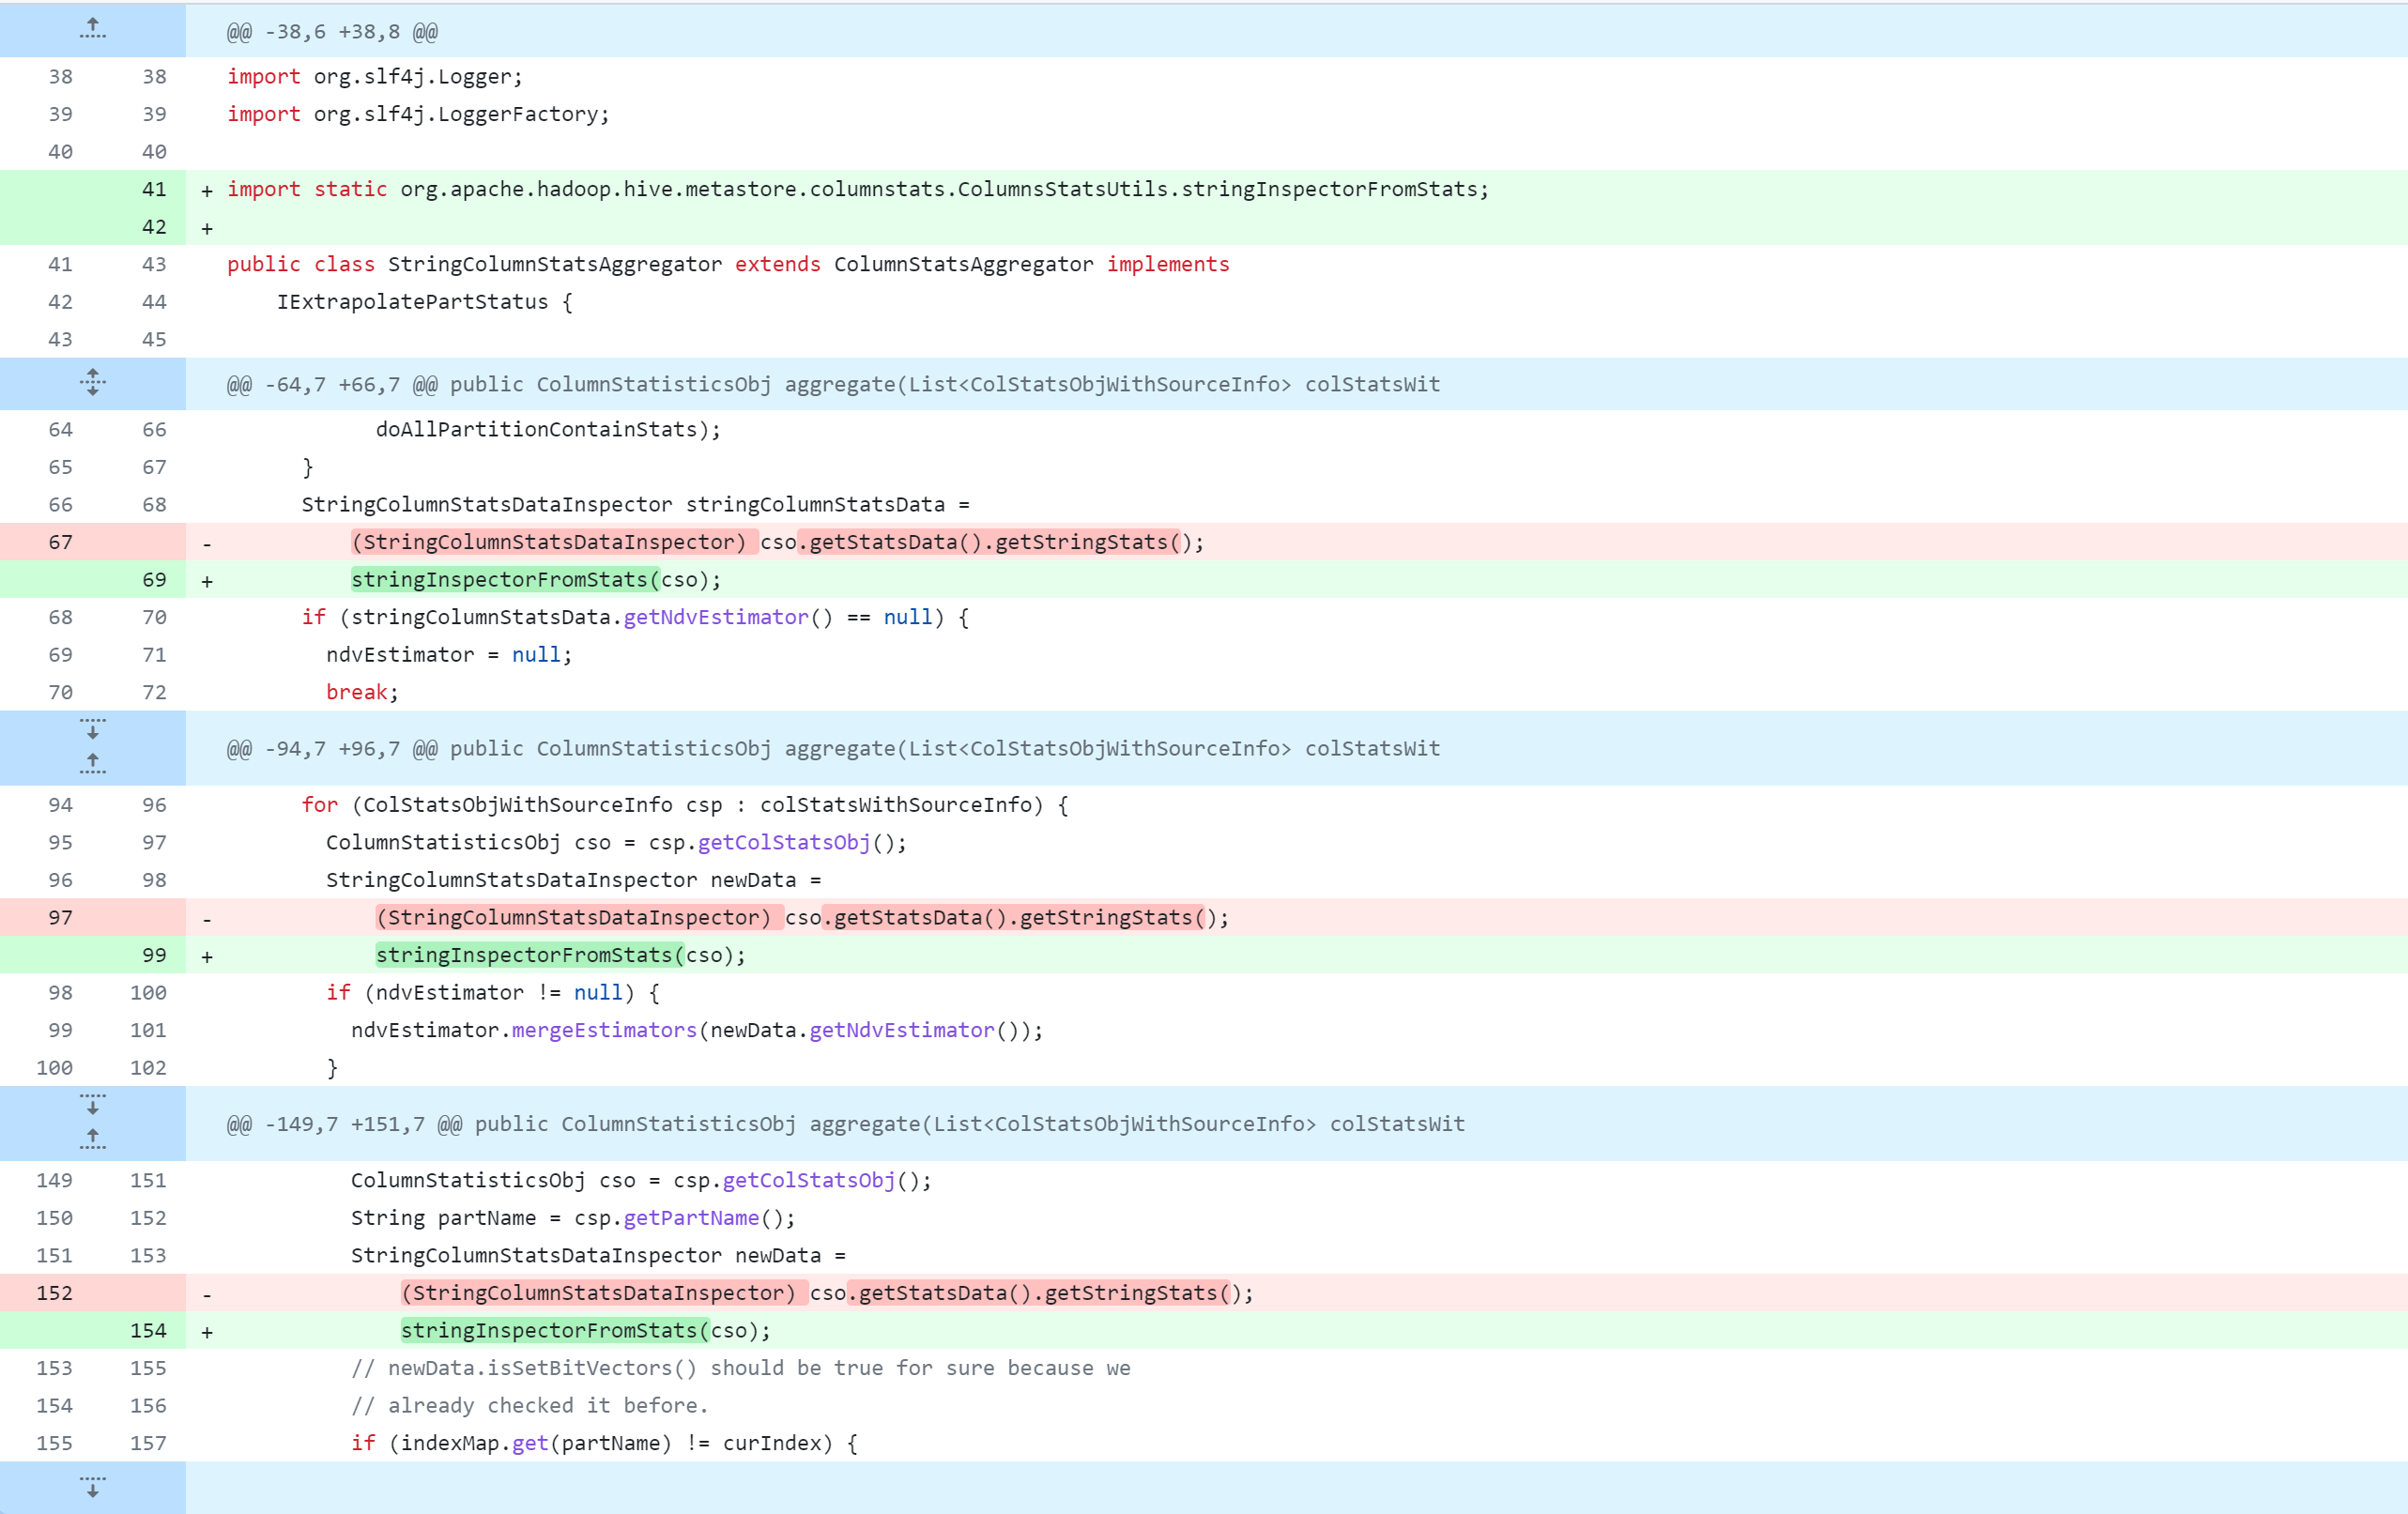Click 'import org.slf4j.Logger;' code line
This screenshot has height=1514, width=2408.
point(375,77)
